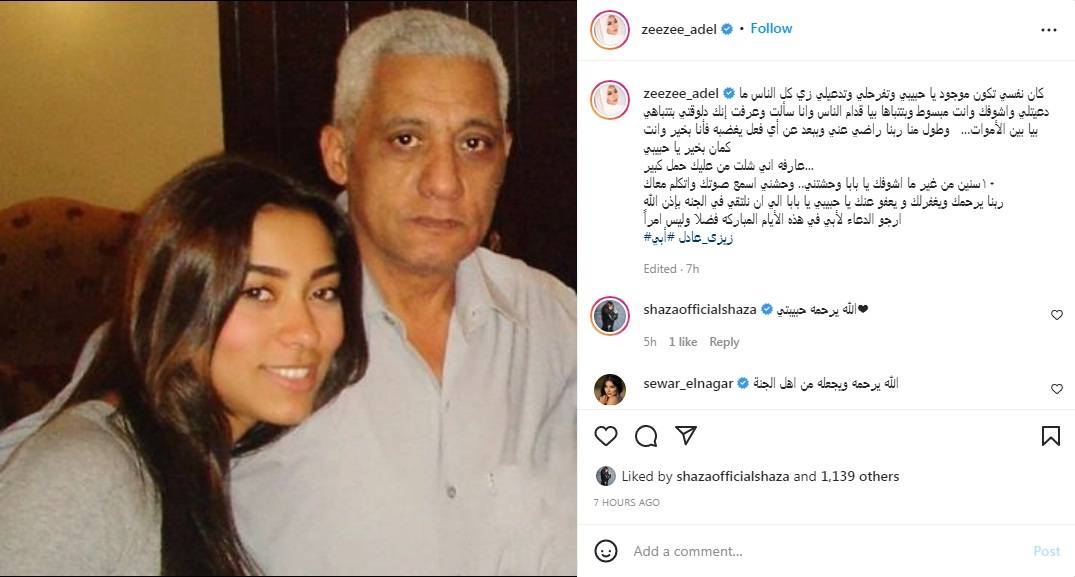Share post via paper plane icon

pyautogui.click(x=686, y=435)
